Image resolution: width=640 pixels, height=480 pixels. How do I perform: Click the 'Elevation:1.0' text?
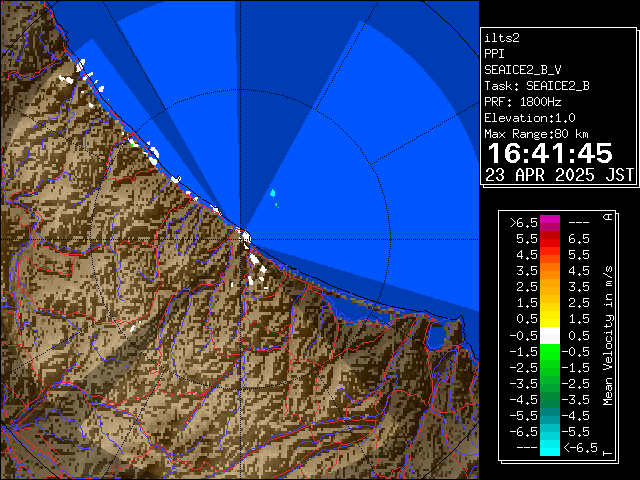530,118
